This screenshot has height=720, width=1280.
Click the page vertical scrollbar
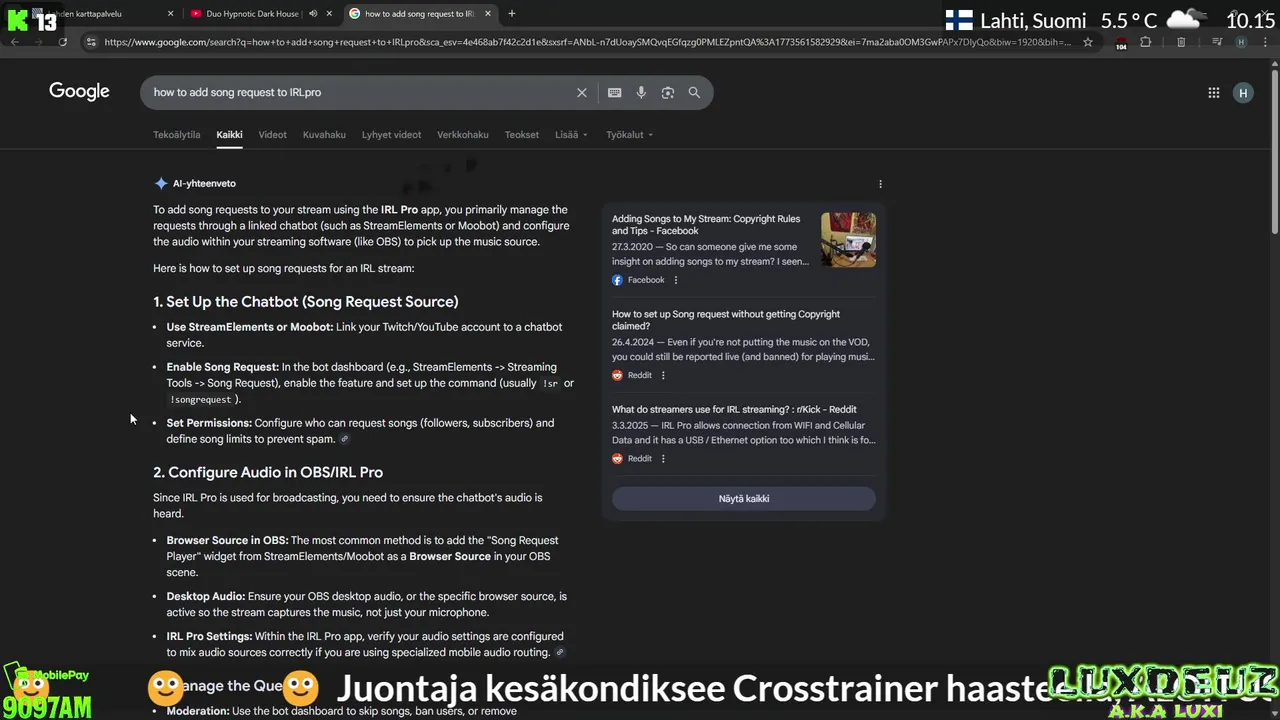click(x=1274, y=150)
